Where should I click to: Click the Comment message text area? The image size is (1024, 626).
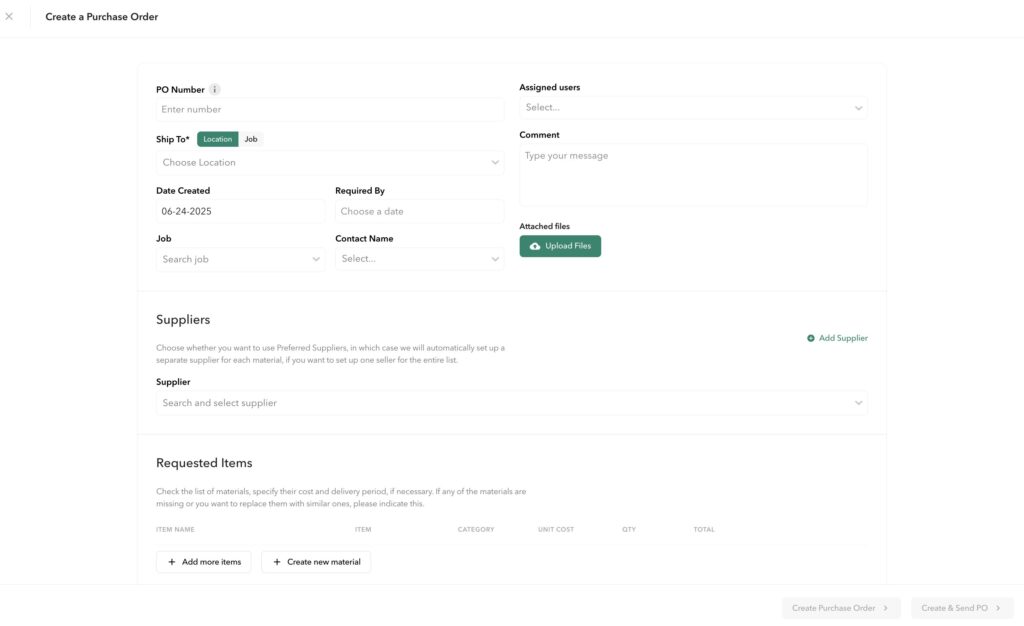694,175
